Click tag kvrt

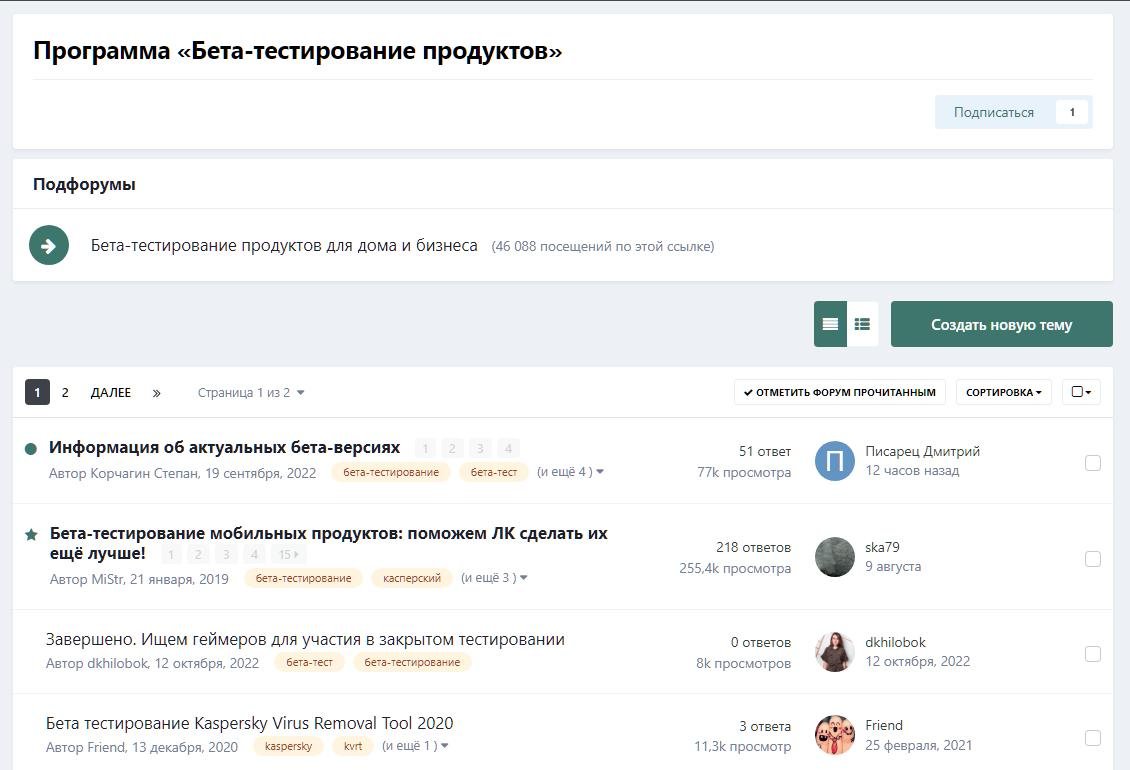point(353,746)
